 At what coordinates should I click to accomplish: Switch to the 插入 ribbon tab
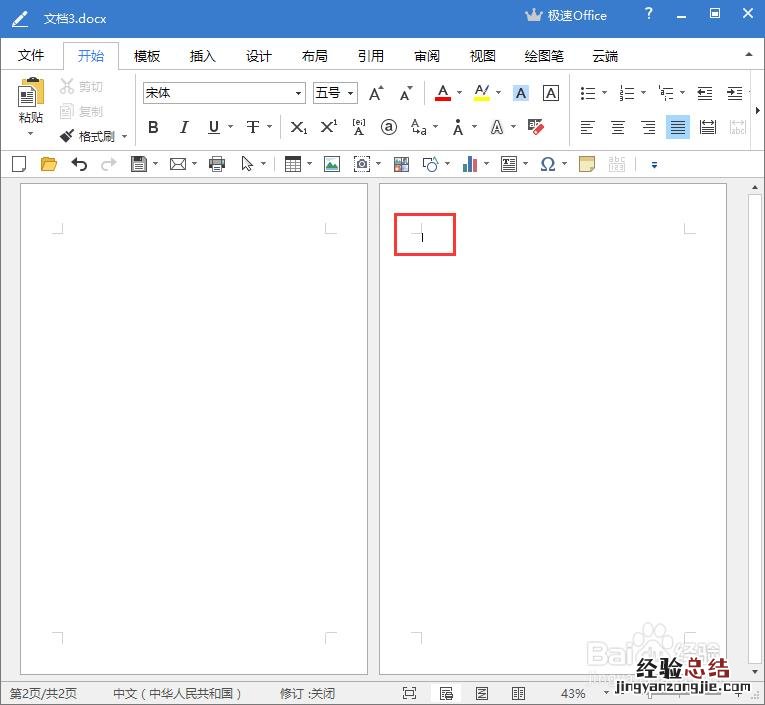coord(203,56)
